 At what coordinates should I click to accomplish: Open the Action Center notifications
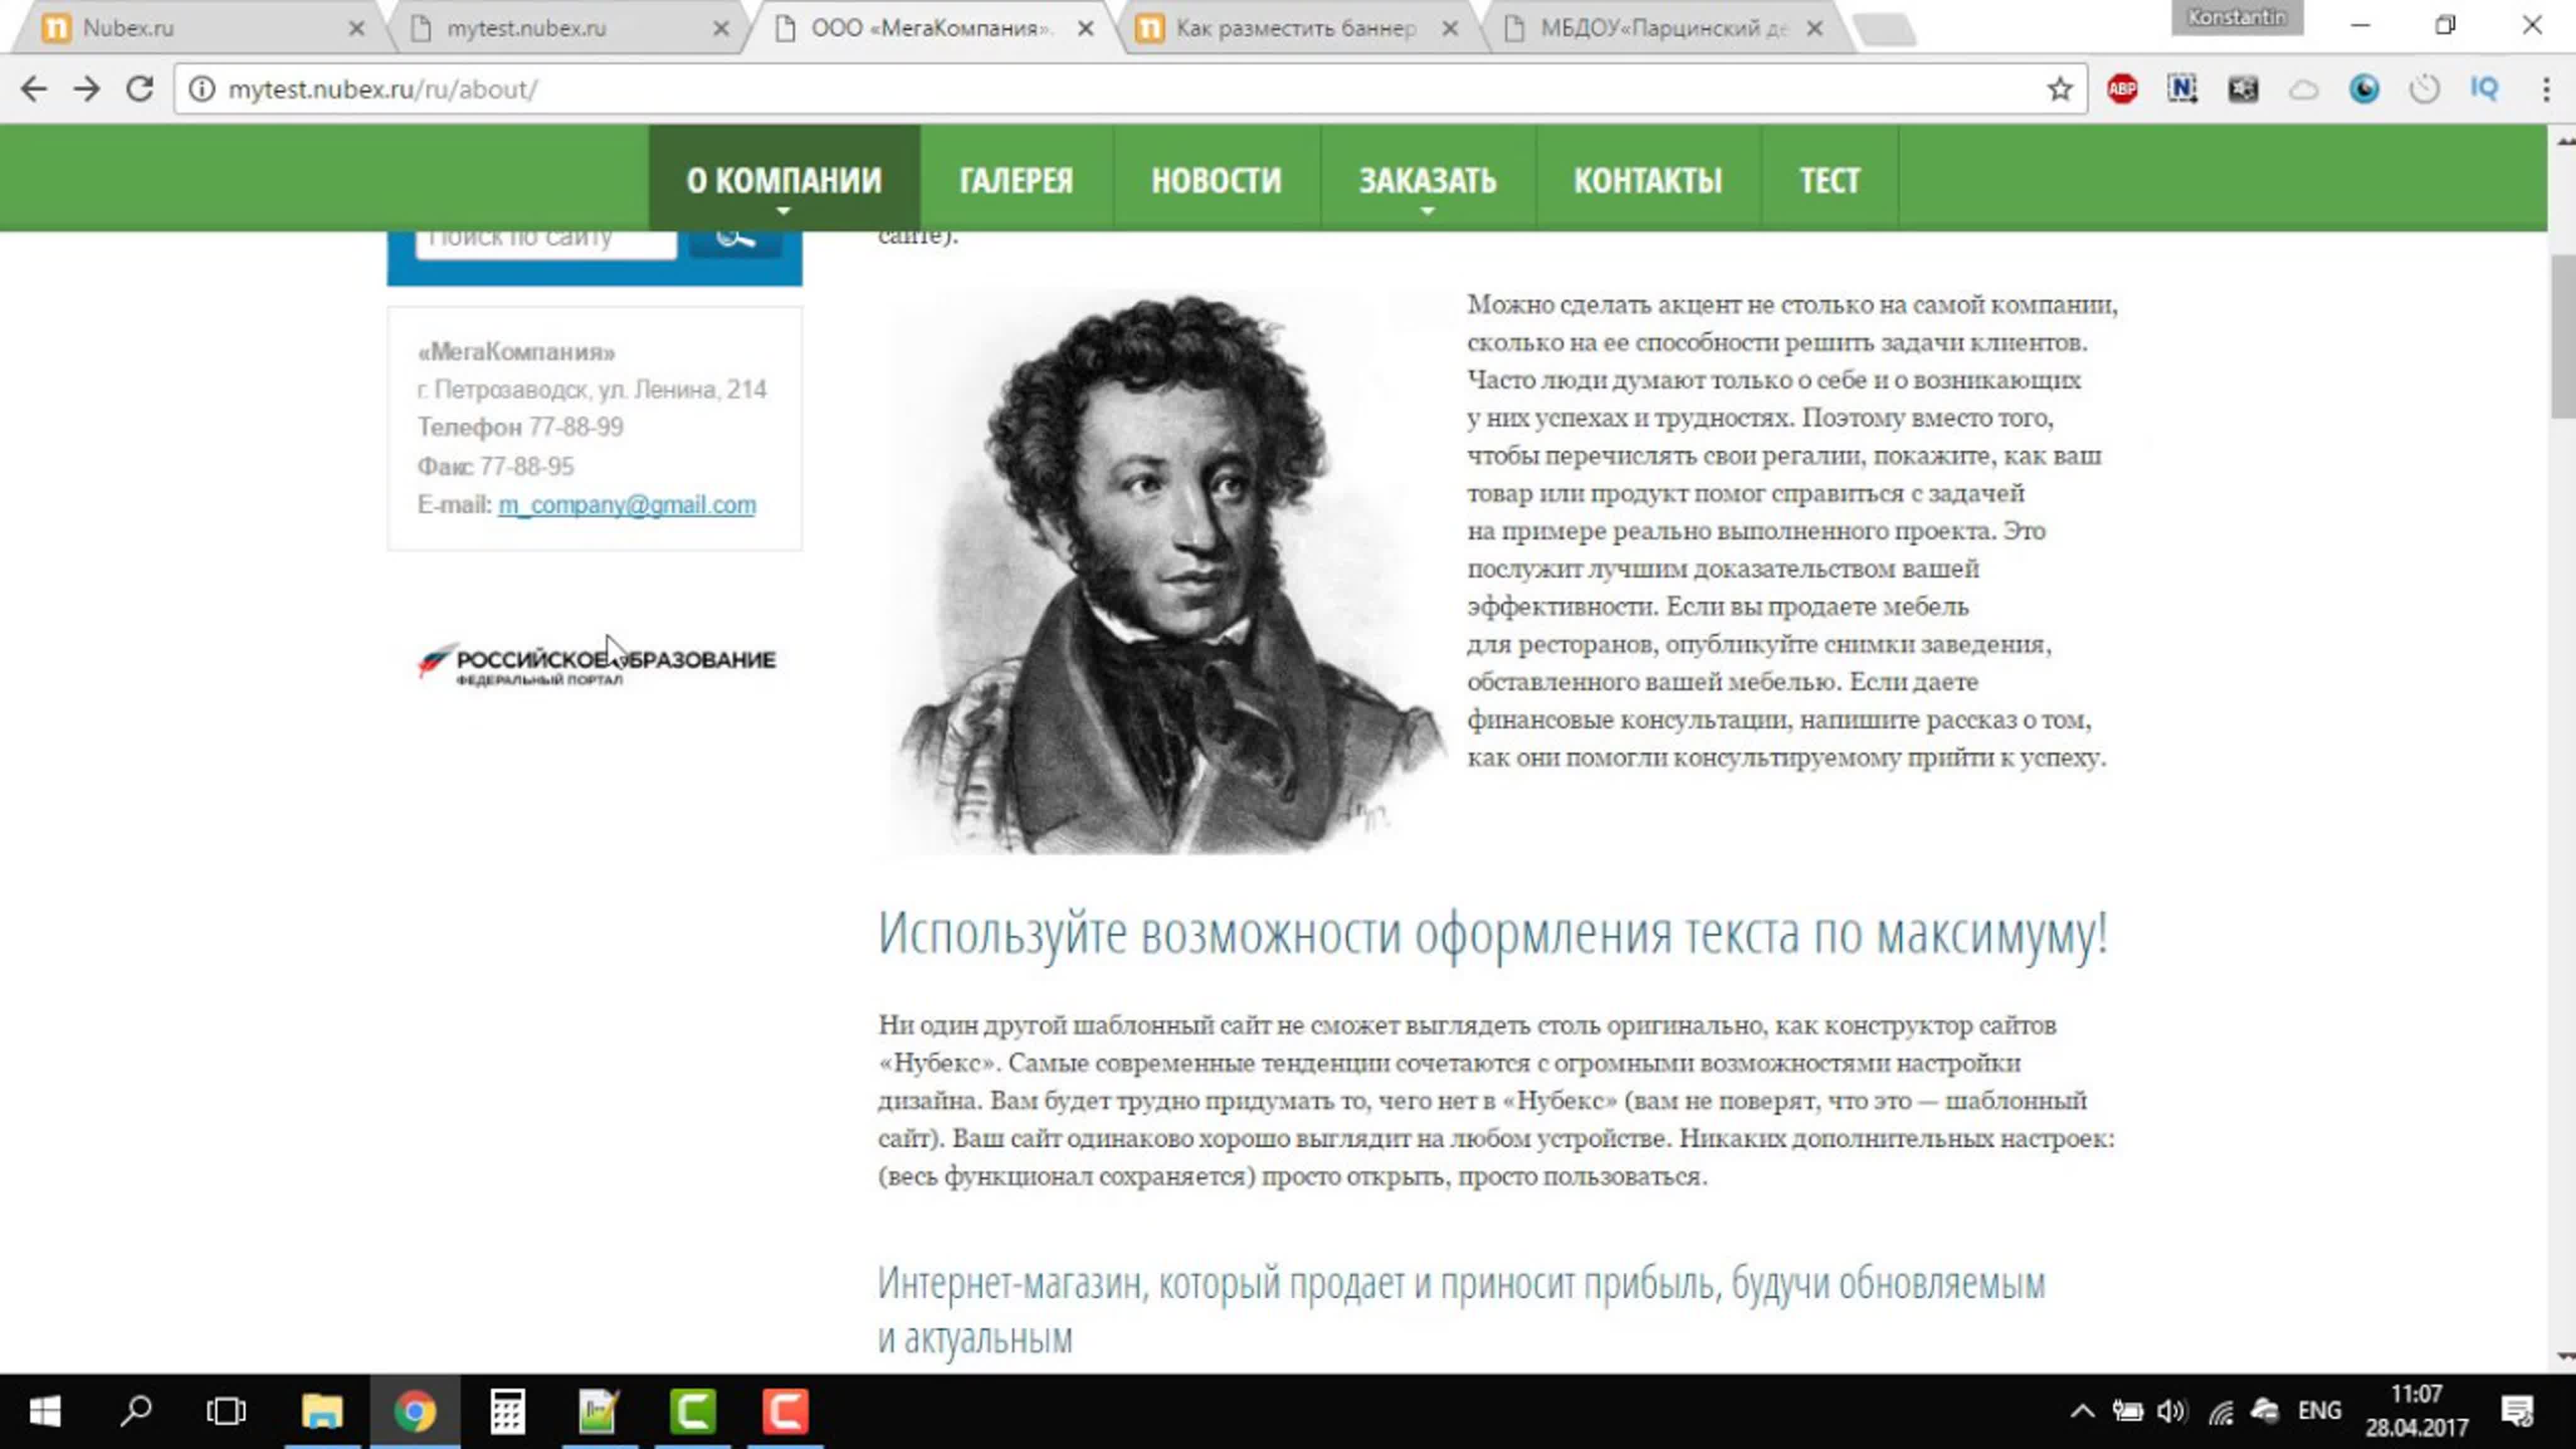coord(2516,1411)
